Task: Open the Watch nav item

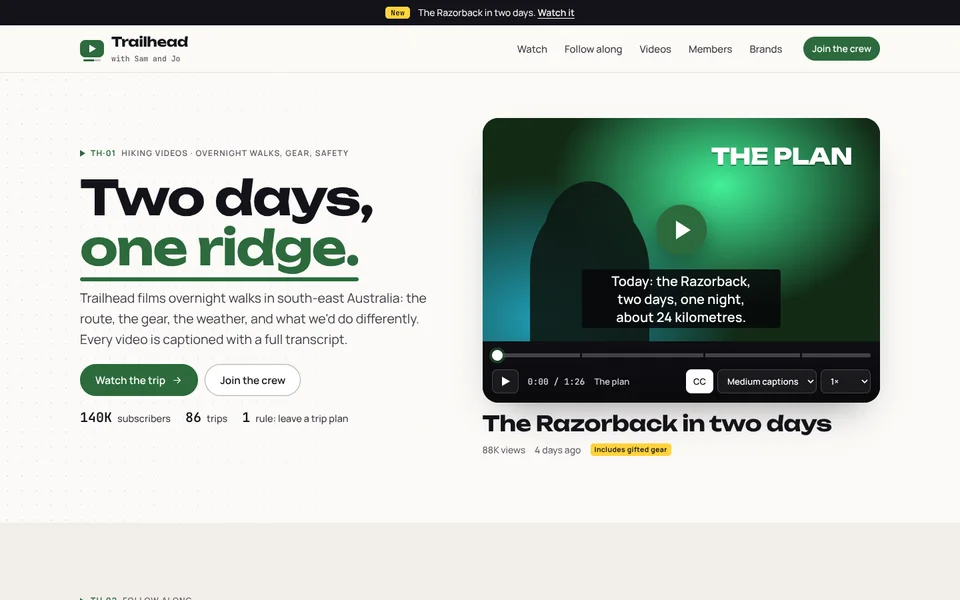Action: (x=532, y=49)
